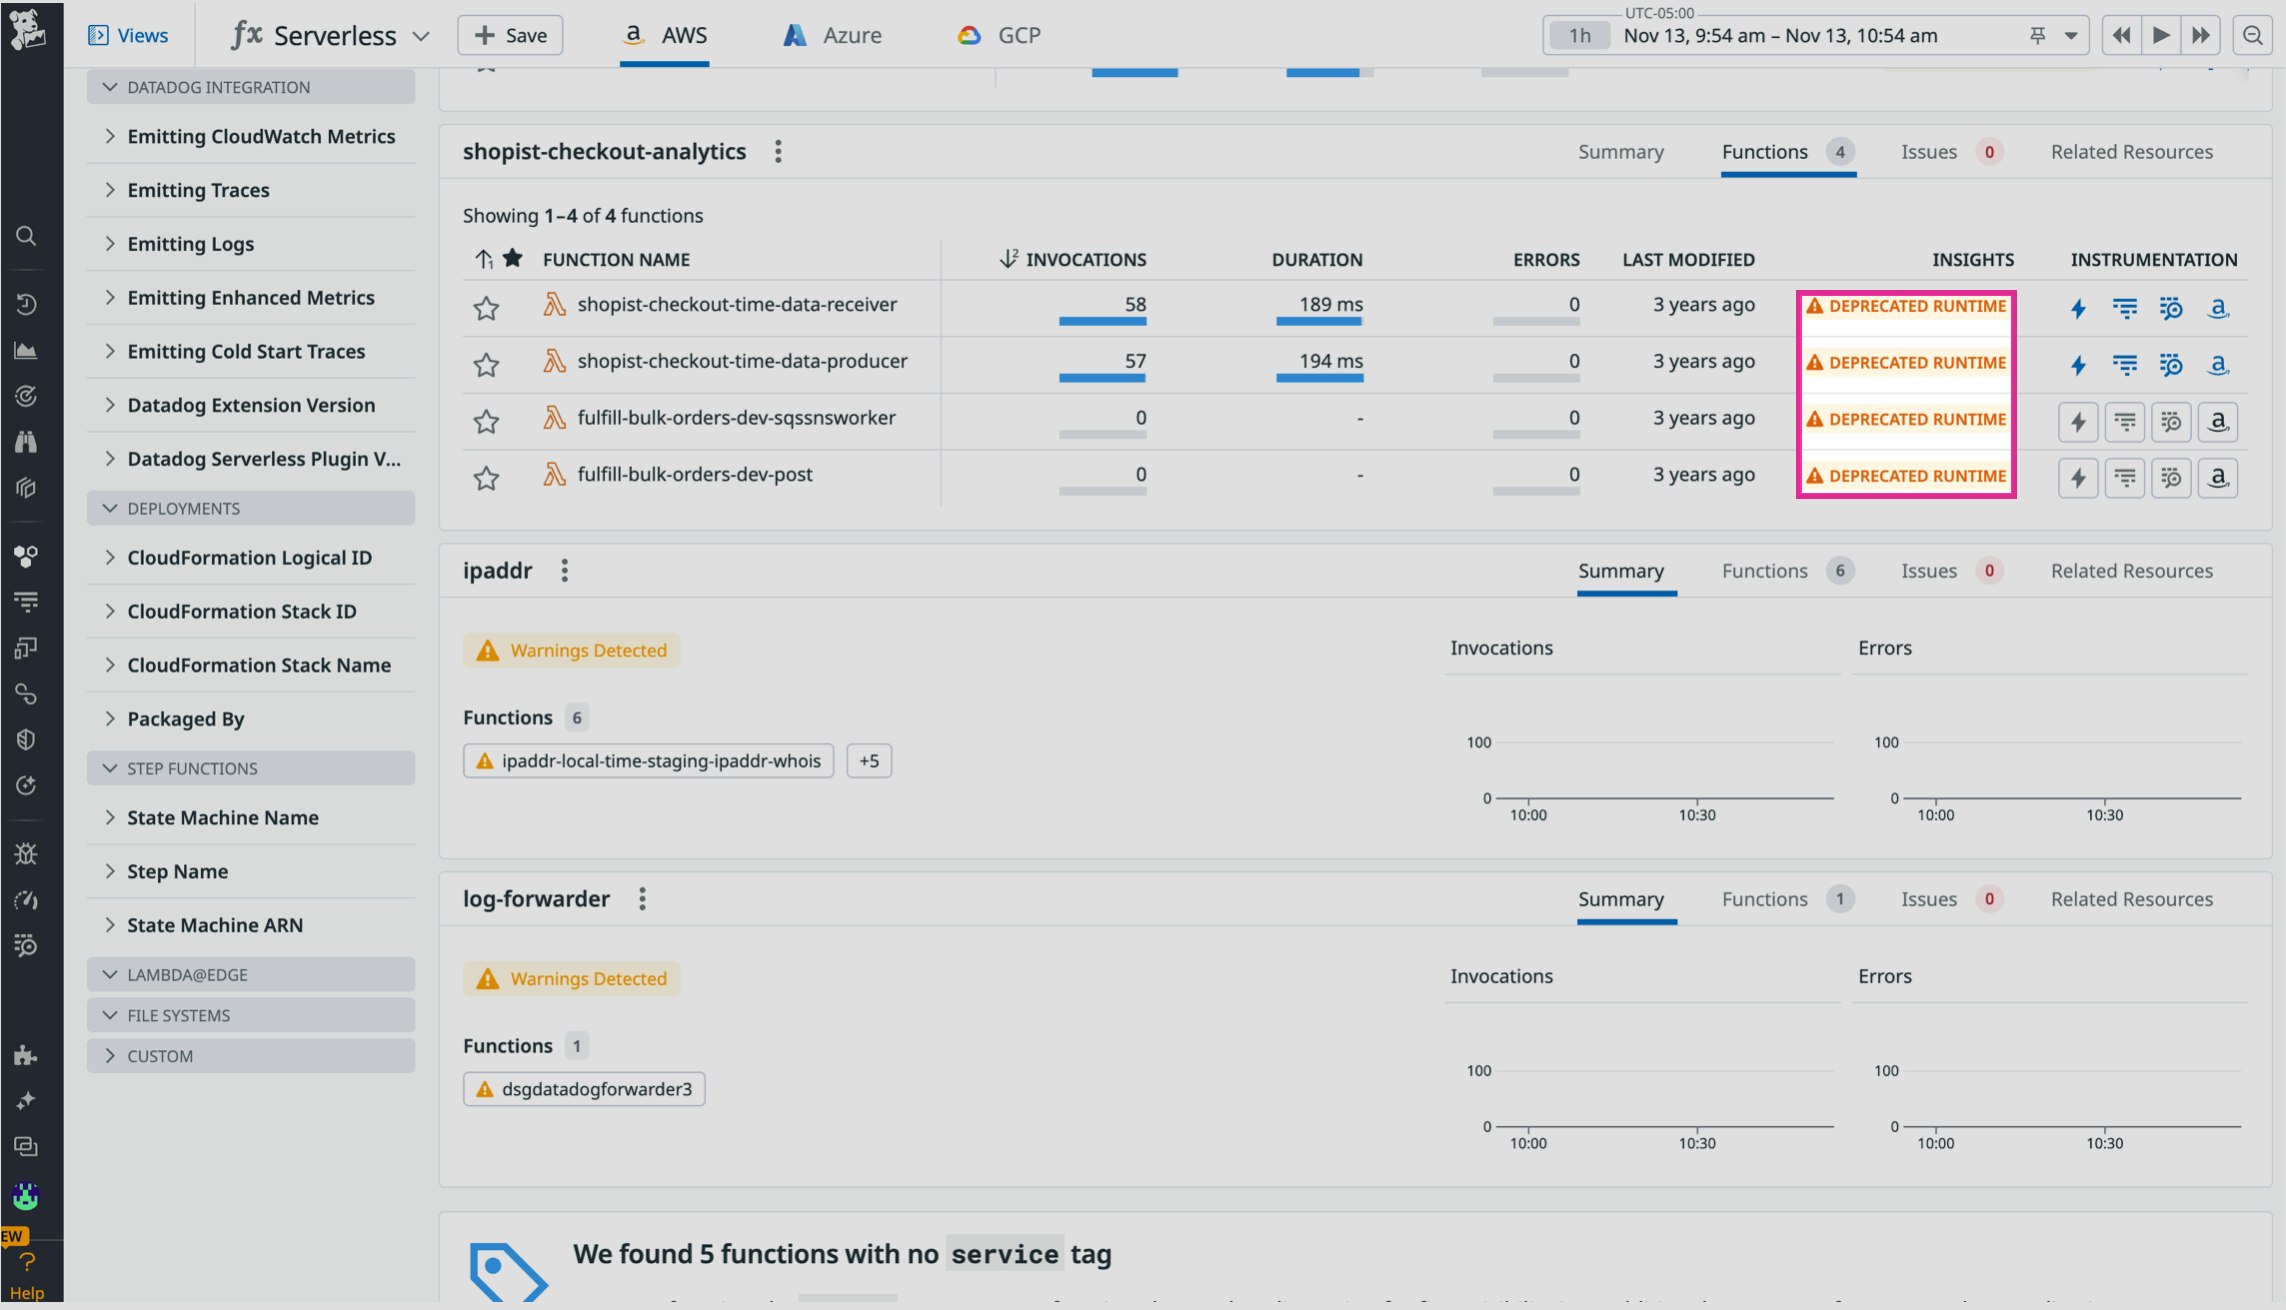This screenshot has width=2286, height=1310.
Task: Open the Functions tab for ipaddr
Action: click(1765, 571)
